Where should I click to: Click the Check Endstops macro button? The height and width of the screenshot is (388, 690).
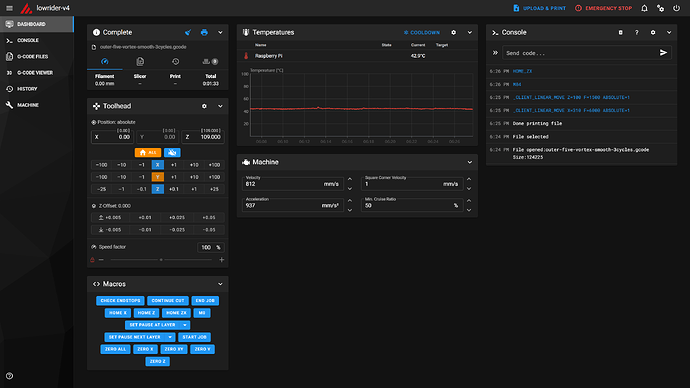(120, 300)
